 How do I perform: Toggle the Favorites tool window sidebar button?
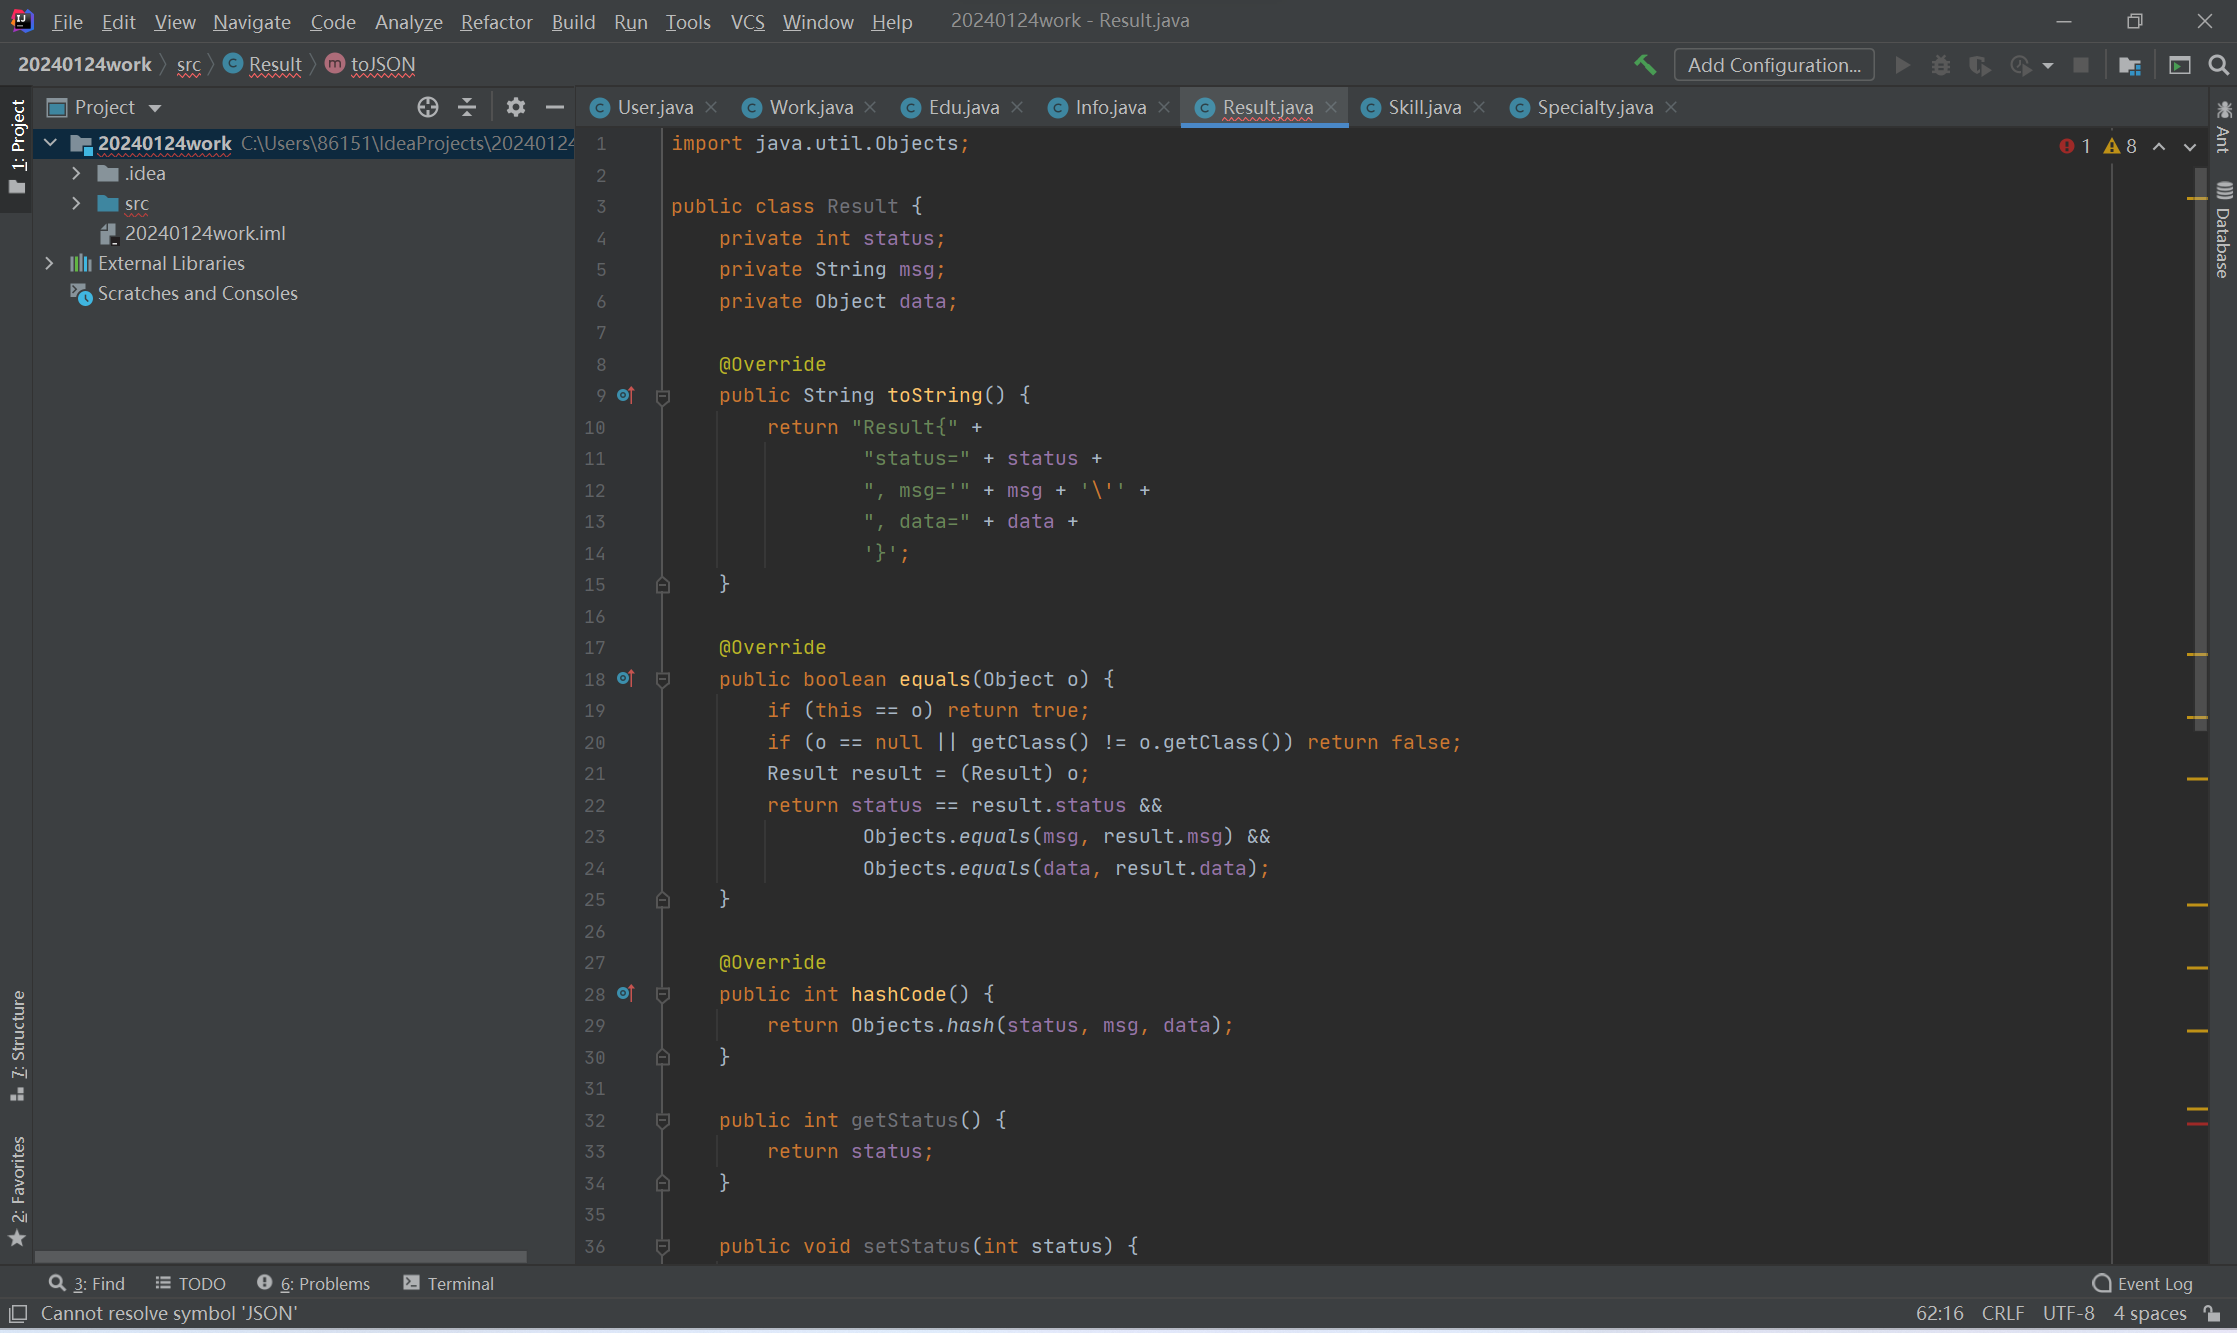tap(17, 1190)
